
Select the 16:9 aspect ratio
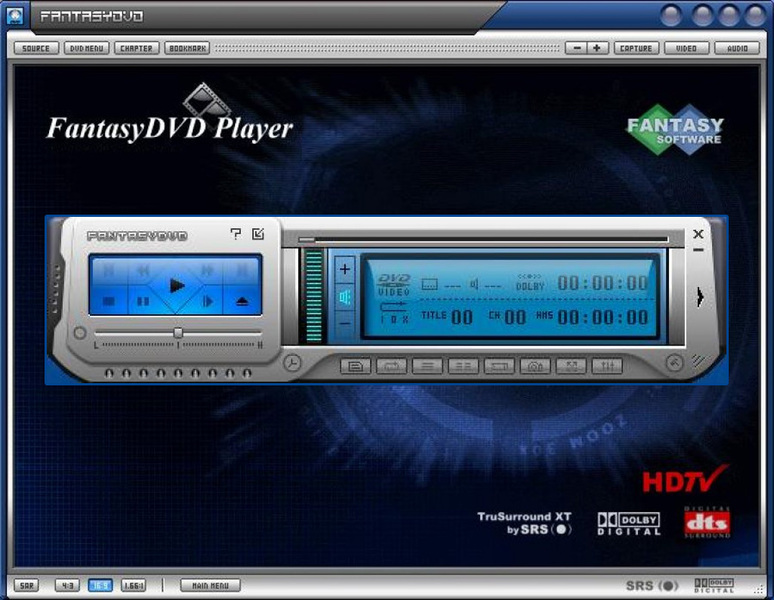[100, 586]
